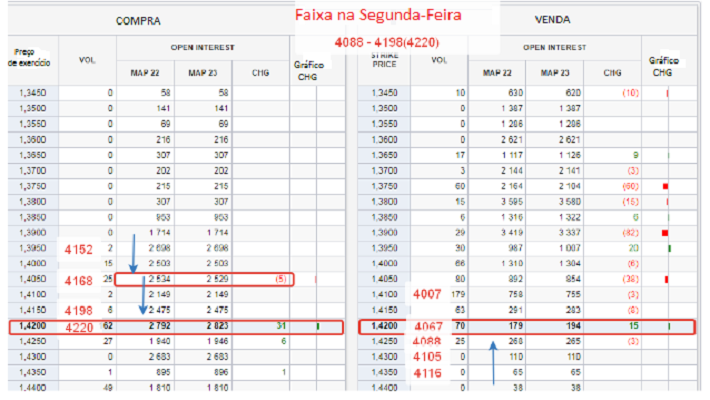Click the red CHG bar in VENDA row 1,3900
This screenshot has width=710, height=400.
coord(664,233)
